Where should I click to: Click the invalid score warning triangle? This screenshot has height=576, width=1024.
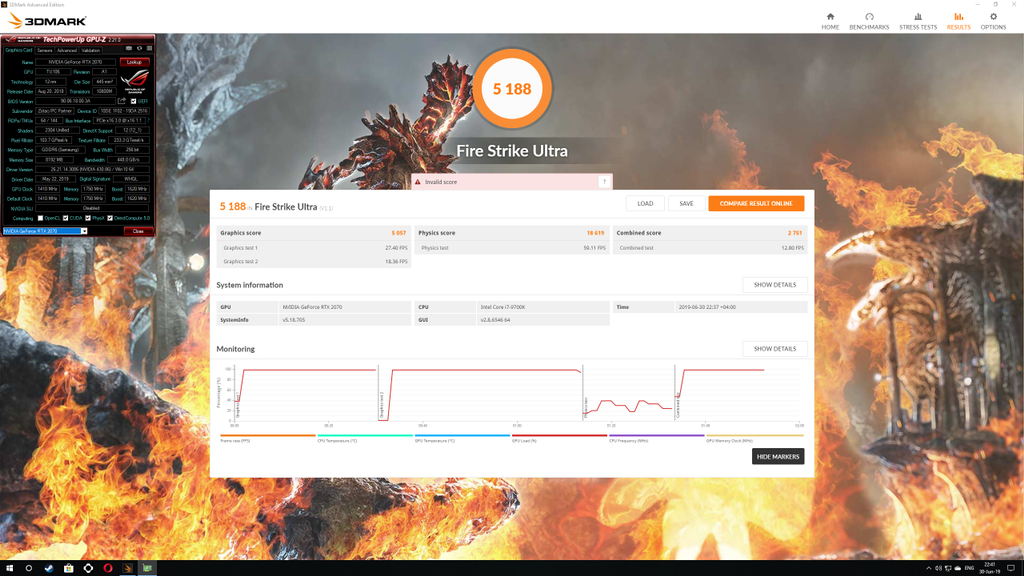click(x=417, y=182)
